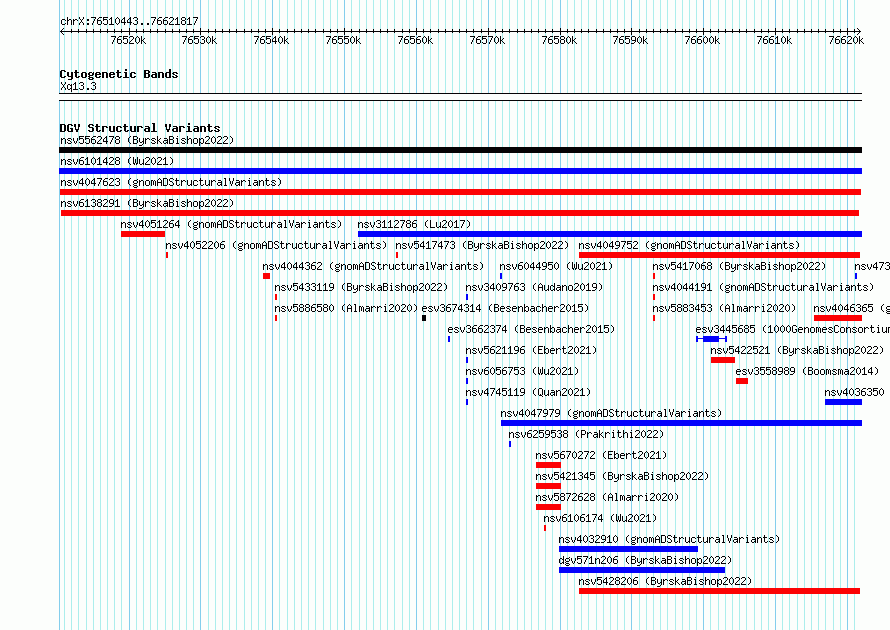Viewport: 890px width, 630px height.
Task: Click the DGV Structural Variants track title
Action: pyautogui.click(x=140, y=128)
